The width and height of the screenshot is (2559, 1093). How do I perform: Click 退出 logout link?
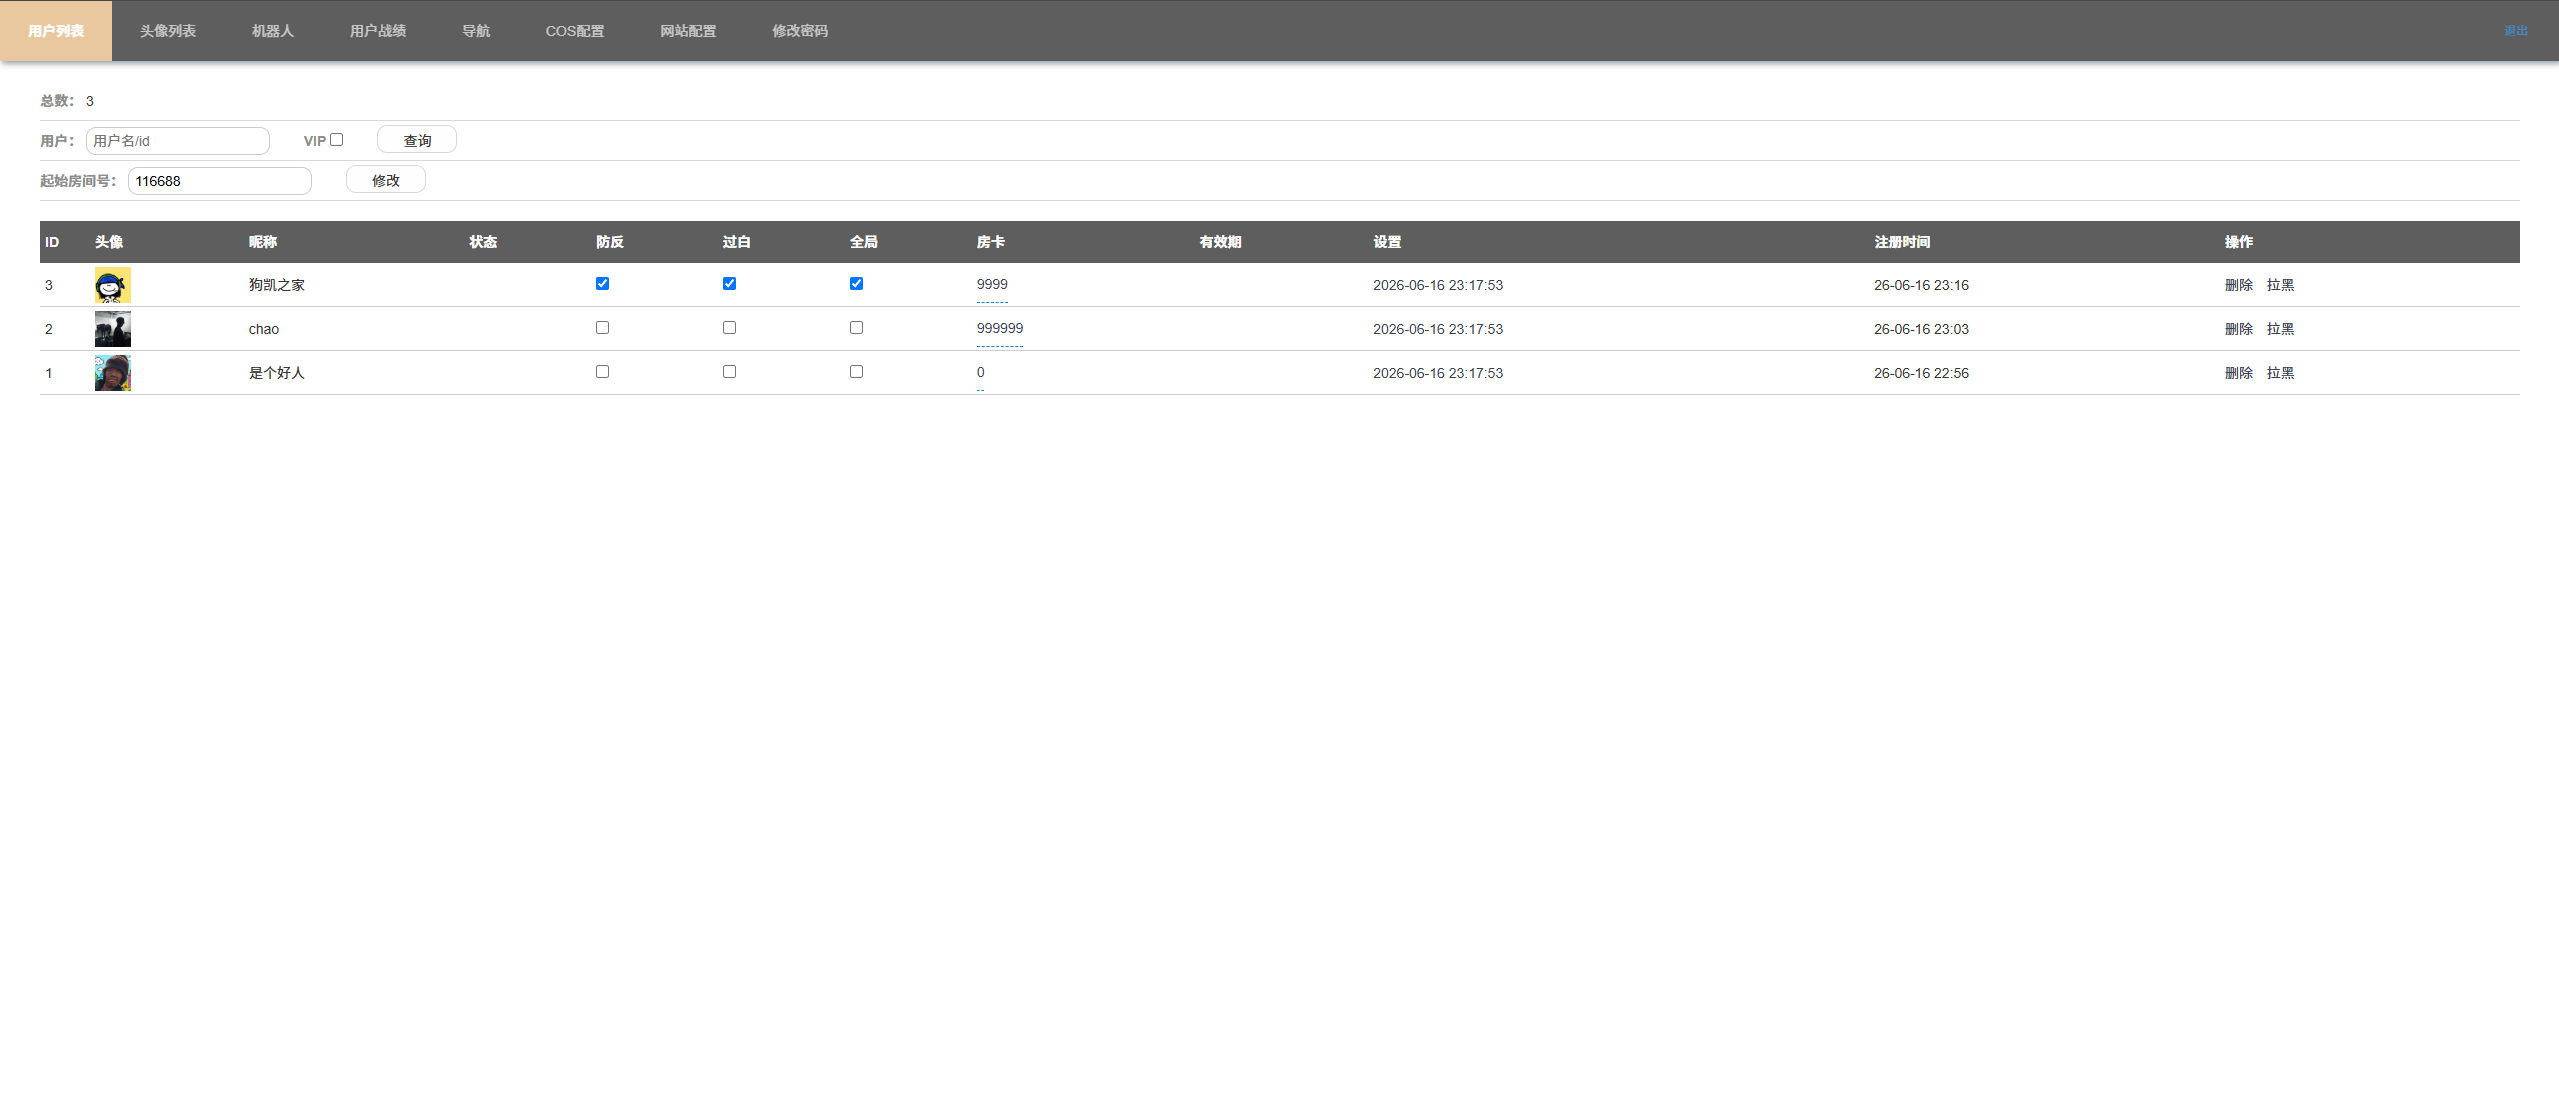click(2516, 31)
